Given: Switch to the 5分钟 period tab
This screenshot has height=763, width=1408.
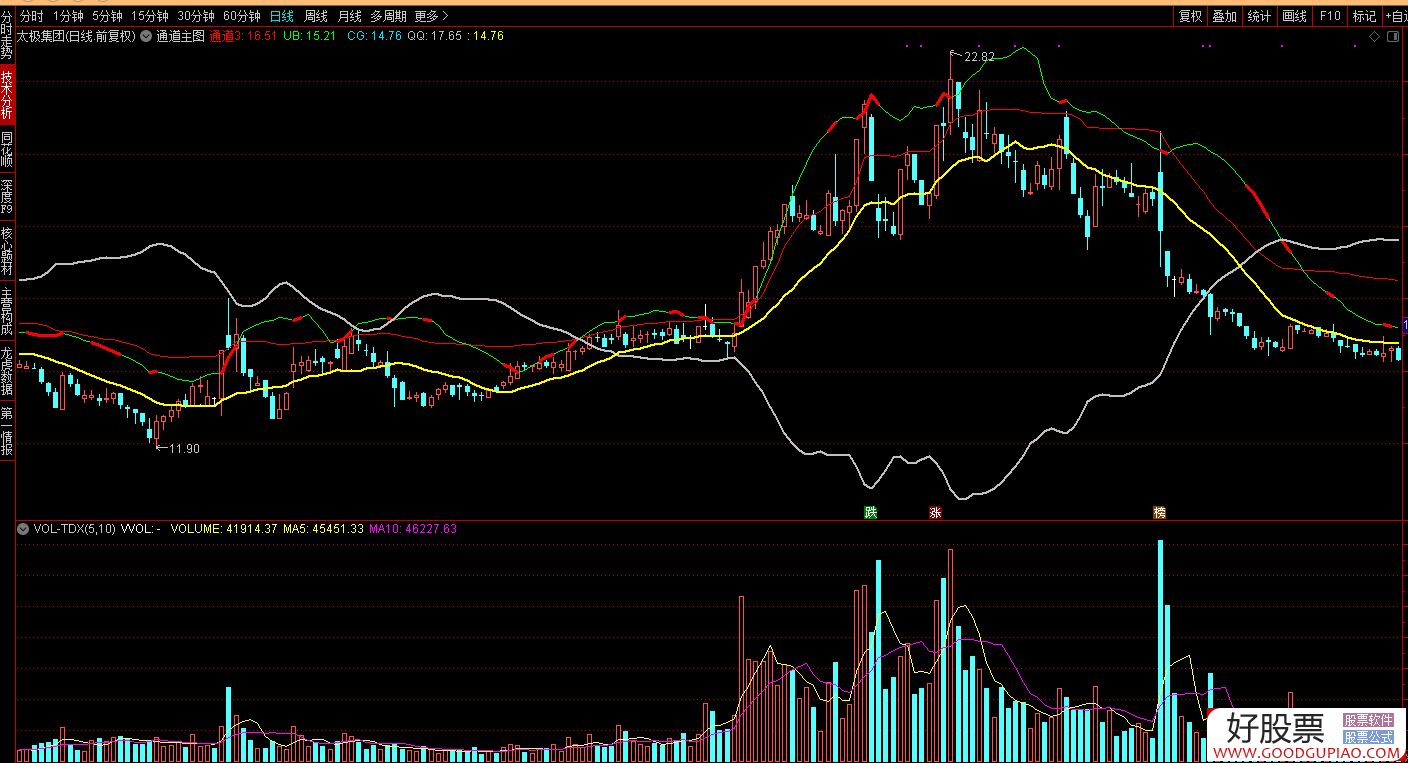Looking at the screenshot, I should (107, 16).
